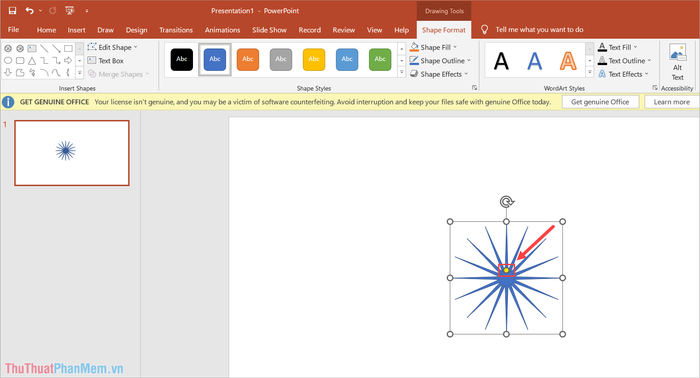Click the yellow adjustment handle on the star
Screen dimensions: 700x378
pyautogui.click(x=506, y=270)
